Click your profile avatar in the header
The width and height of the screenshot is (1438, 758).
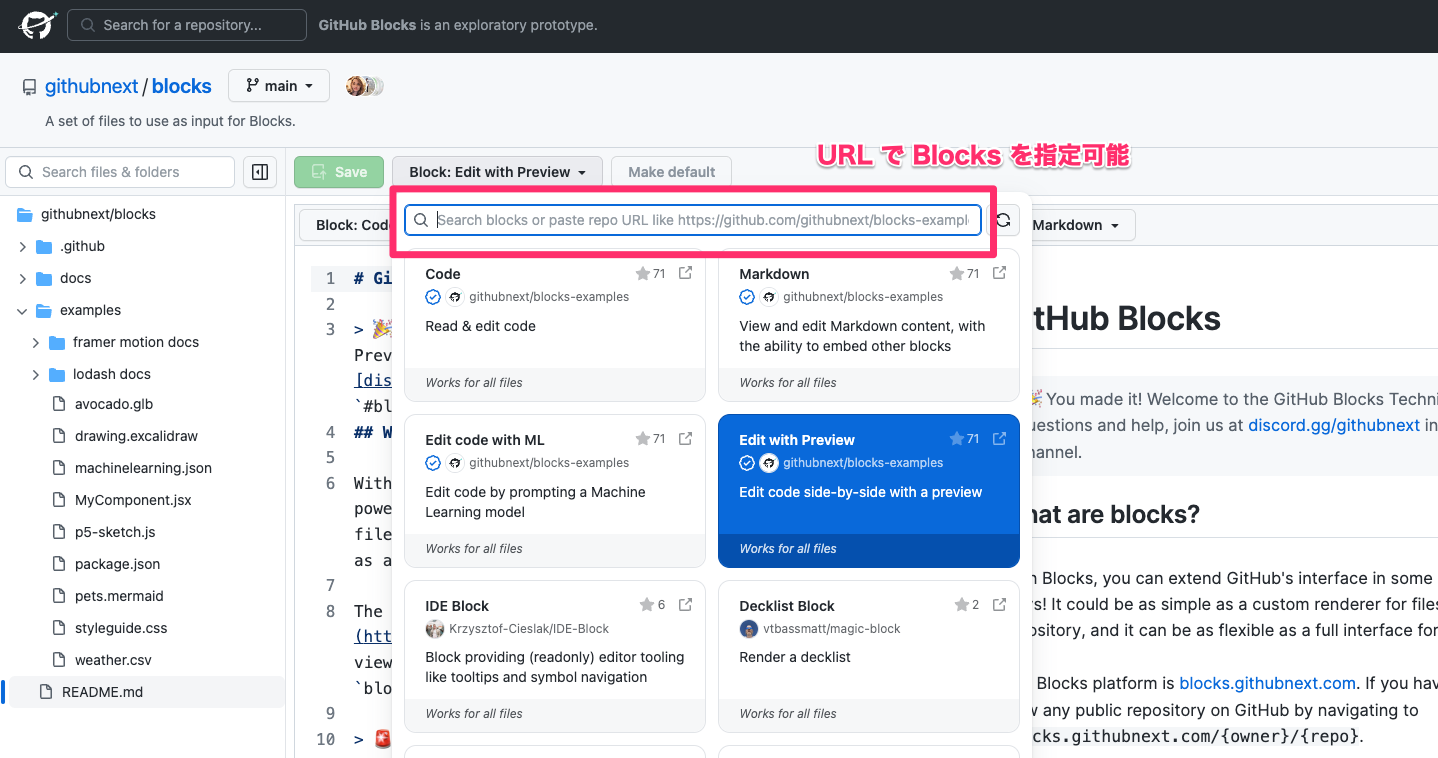click(357, 85)
